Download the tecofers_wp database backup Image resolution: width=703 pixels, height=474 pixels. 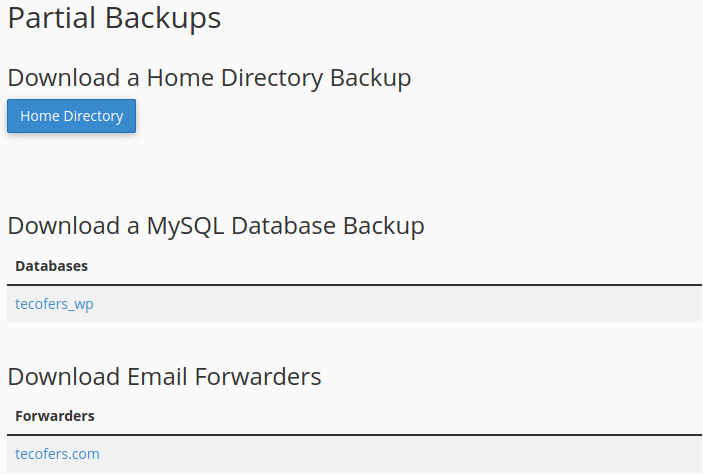[x=54, y=304]
